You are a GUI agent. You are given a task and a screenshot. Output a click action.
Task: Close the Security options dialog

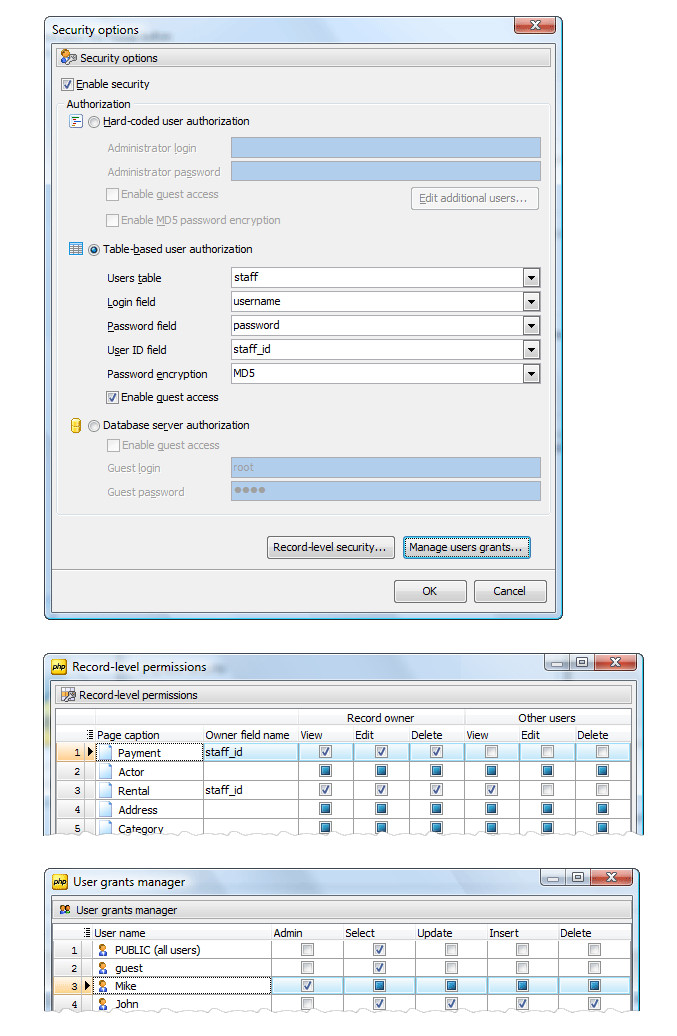(535, 25)
